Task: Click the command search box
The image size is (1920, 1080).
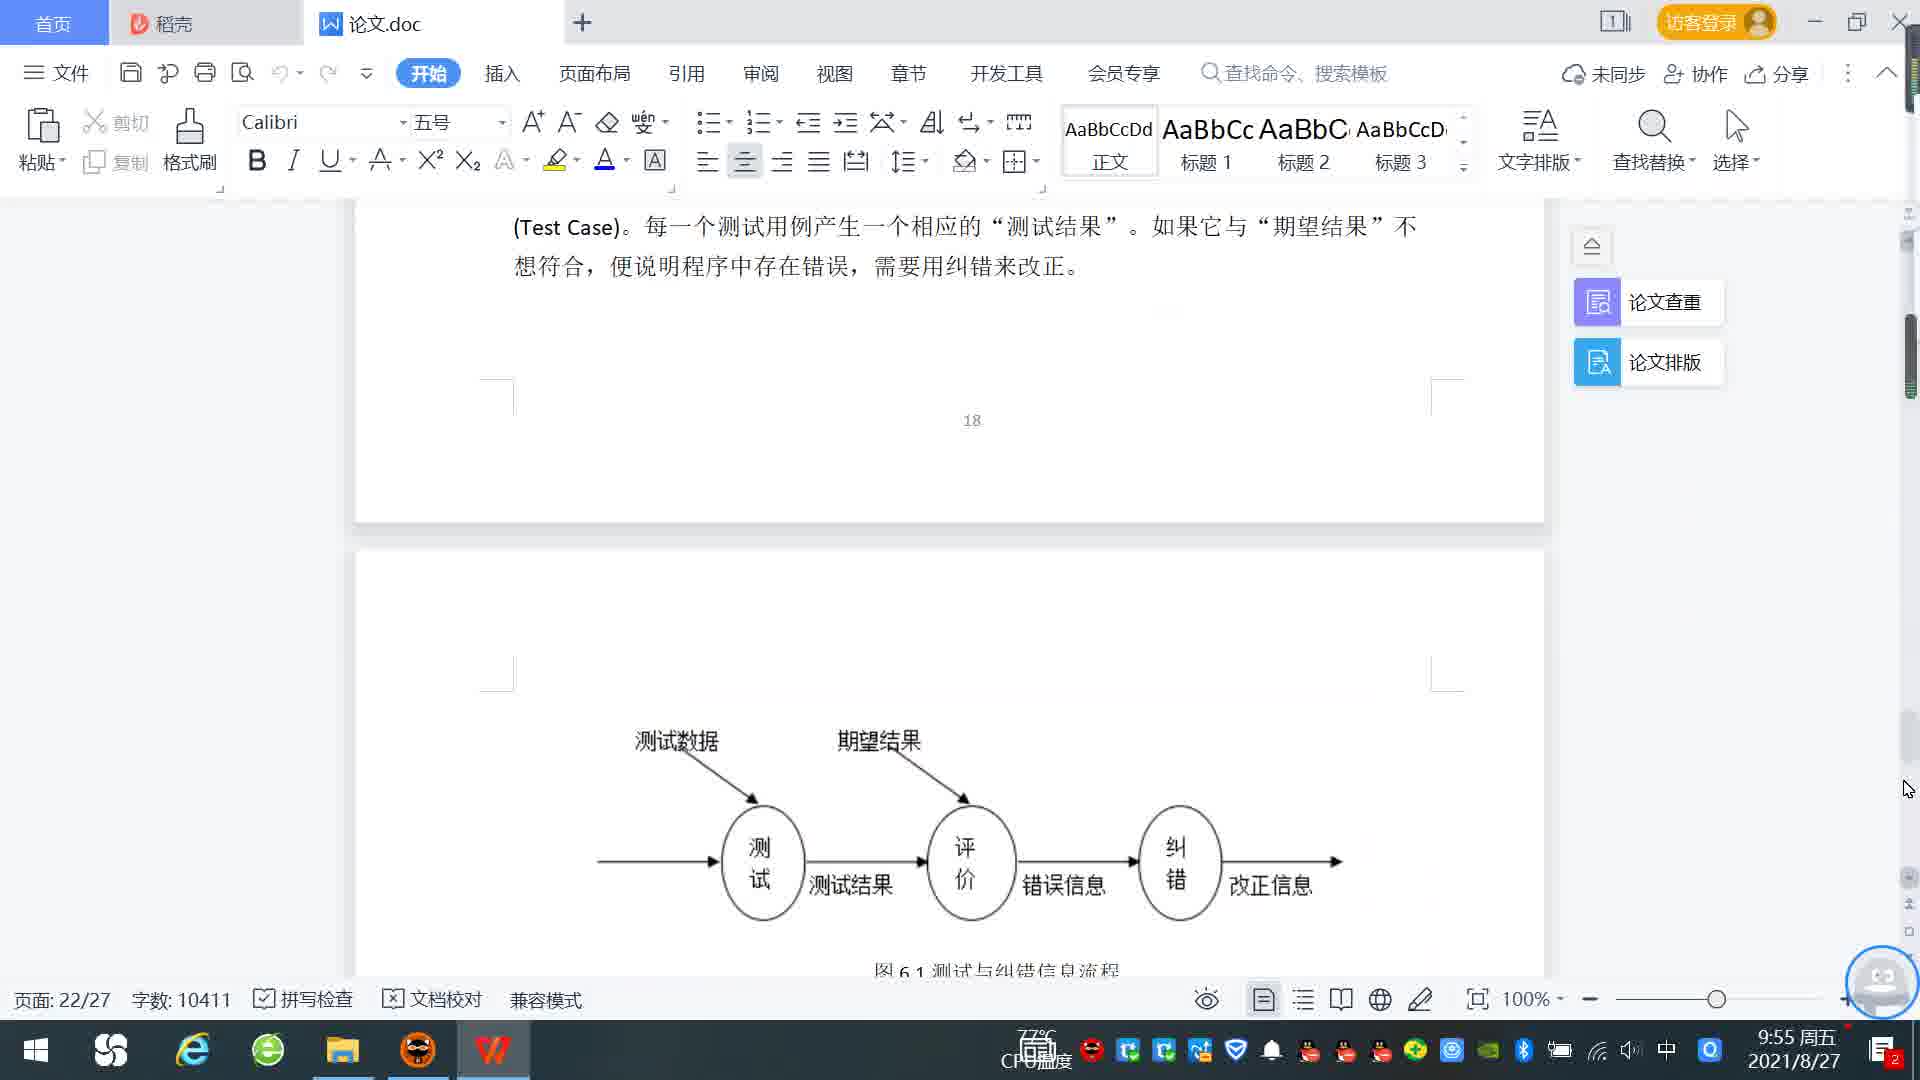Action: 1295,73
